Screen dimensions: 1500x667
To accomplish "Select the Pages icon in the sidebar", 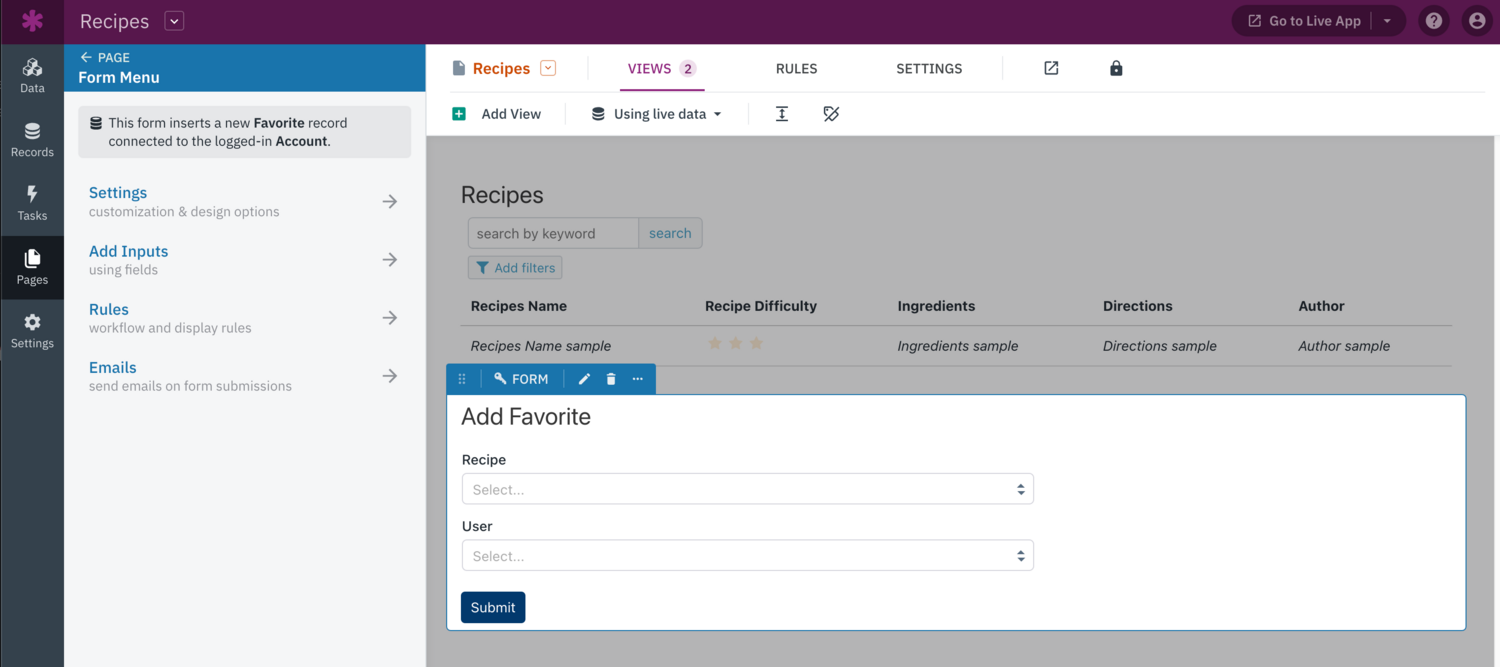I will [x=32, y=267].
